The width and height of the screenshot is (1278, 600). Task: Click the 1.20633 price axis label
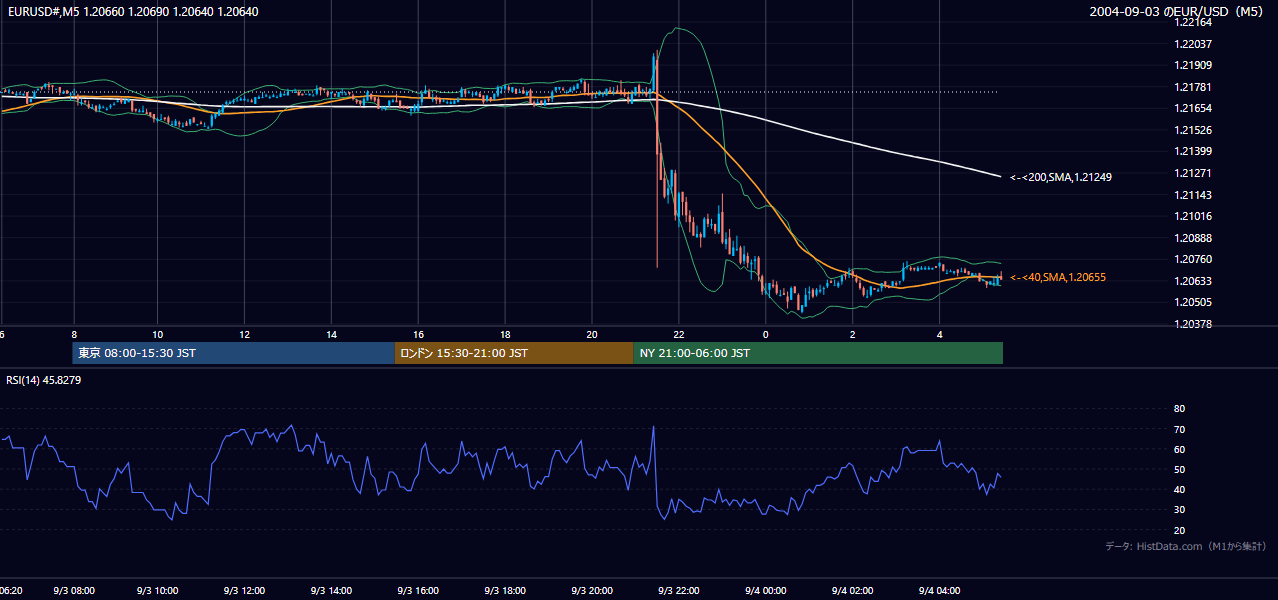click(1192, 281)
